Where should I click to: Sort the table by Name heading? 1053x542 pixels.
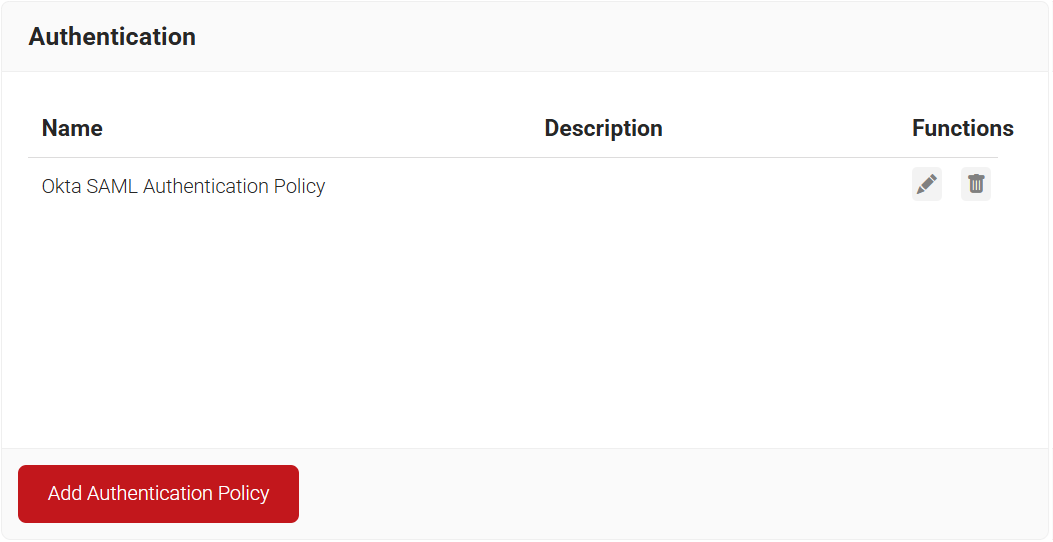coord(72,128)
